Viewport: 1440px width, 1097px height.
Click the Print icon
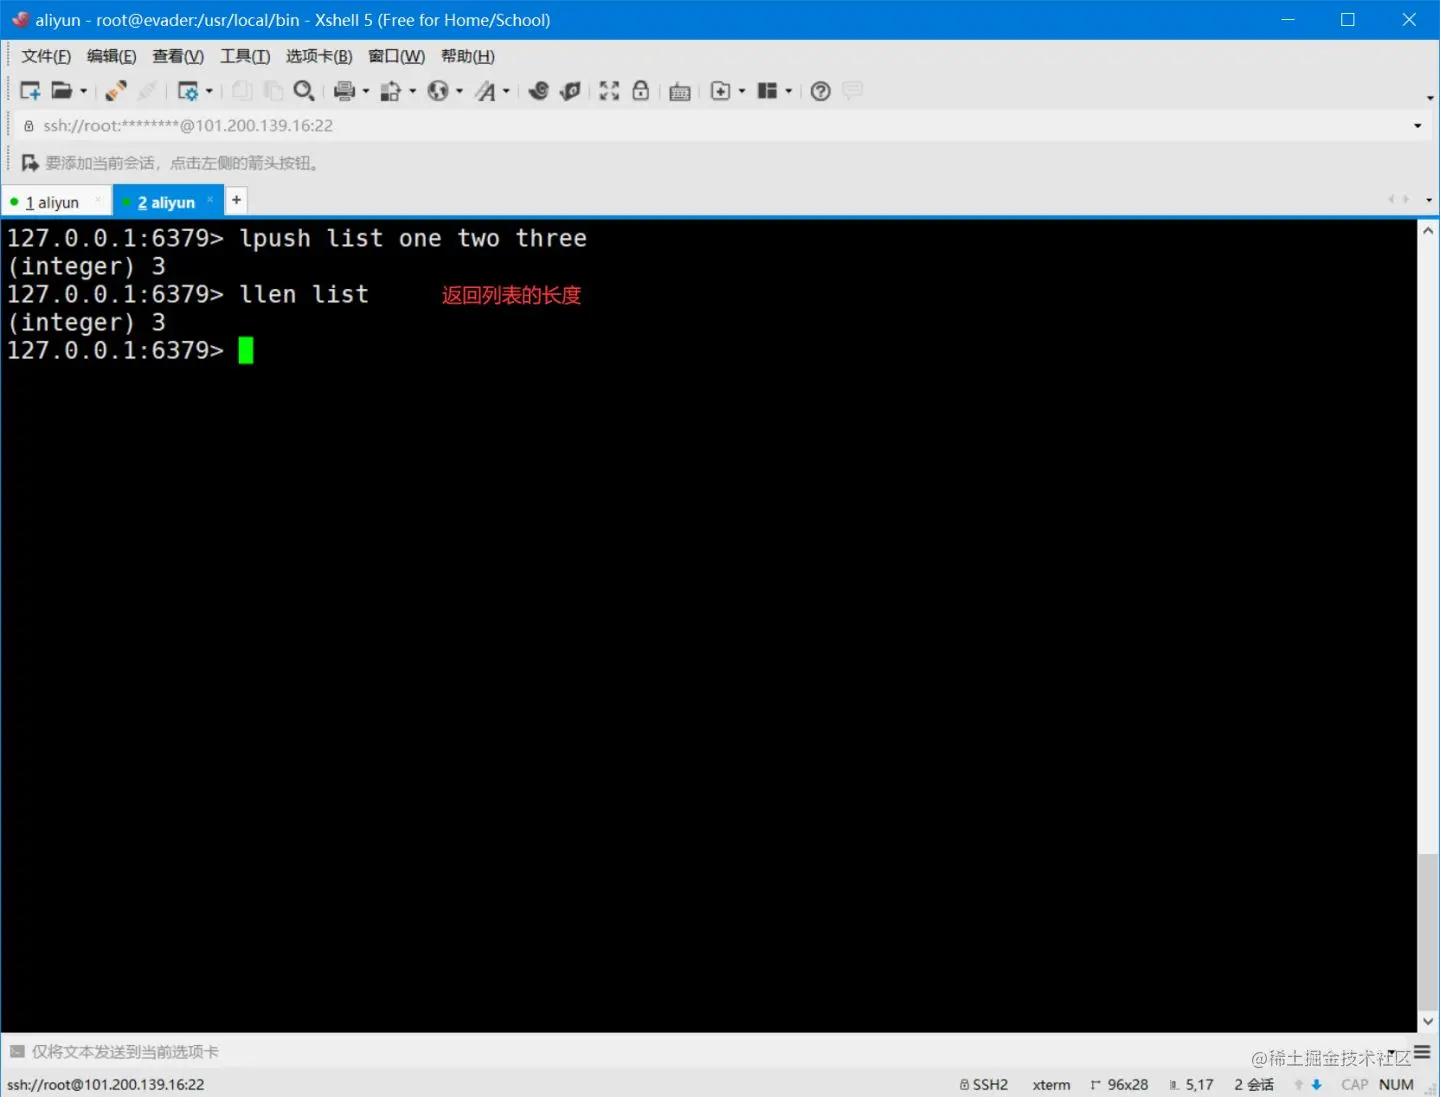coord(344,91)
